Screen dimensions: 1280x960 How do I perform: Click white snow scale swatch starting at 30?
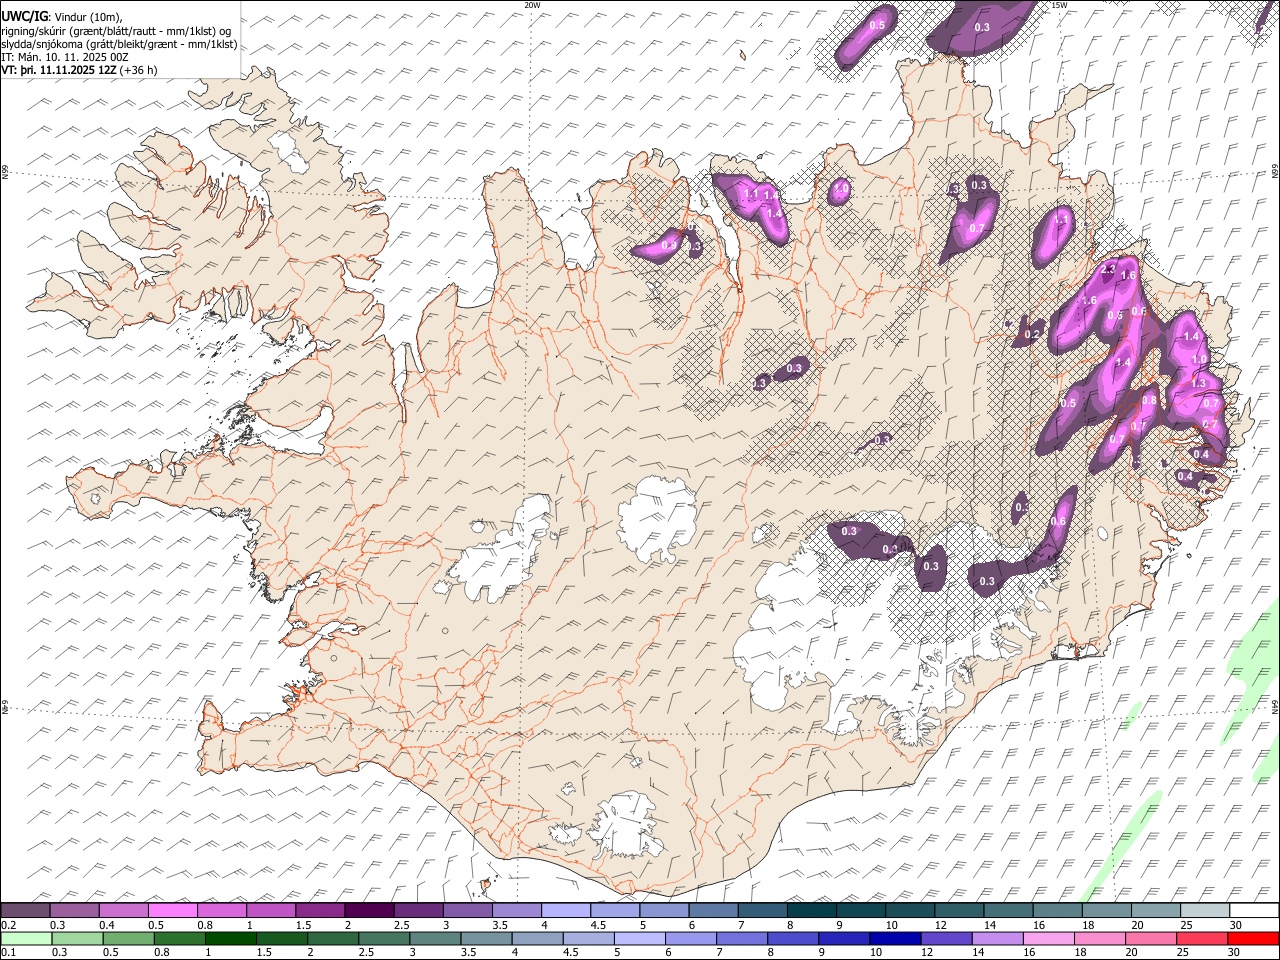coord(1253,910)
